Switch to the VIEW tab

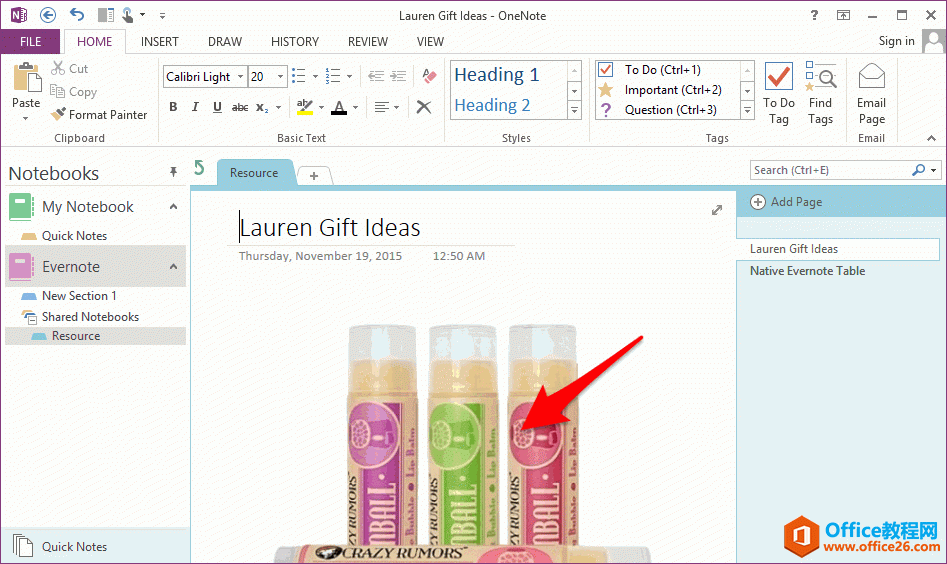[430, 42]
